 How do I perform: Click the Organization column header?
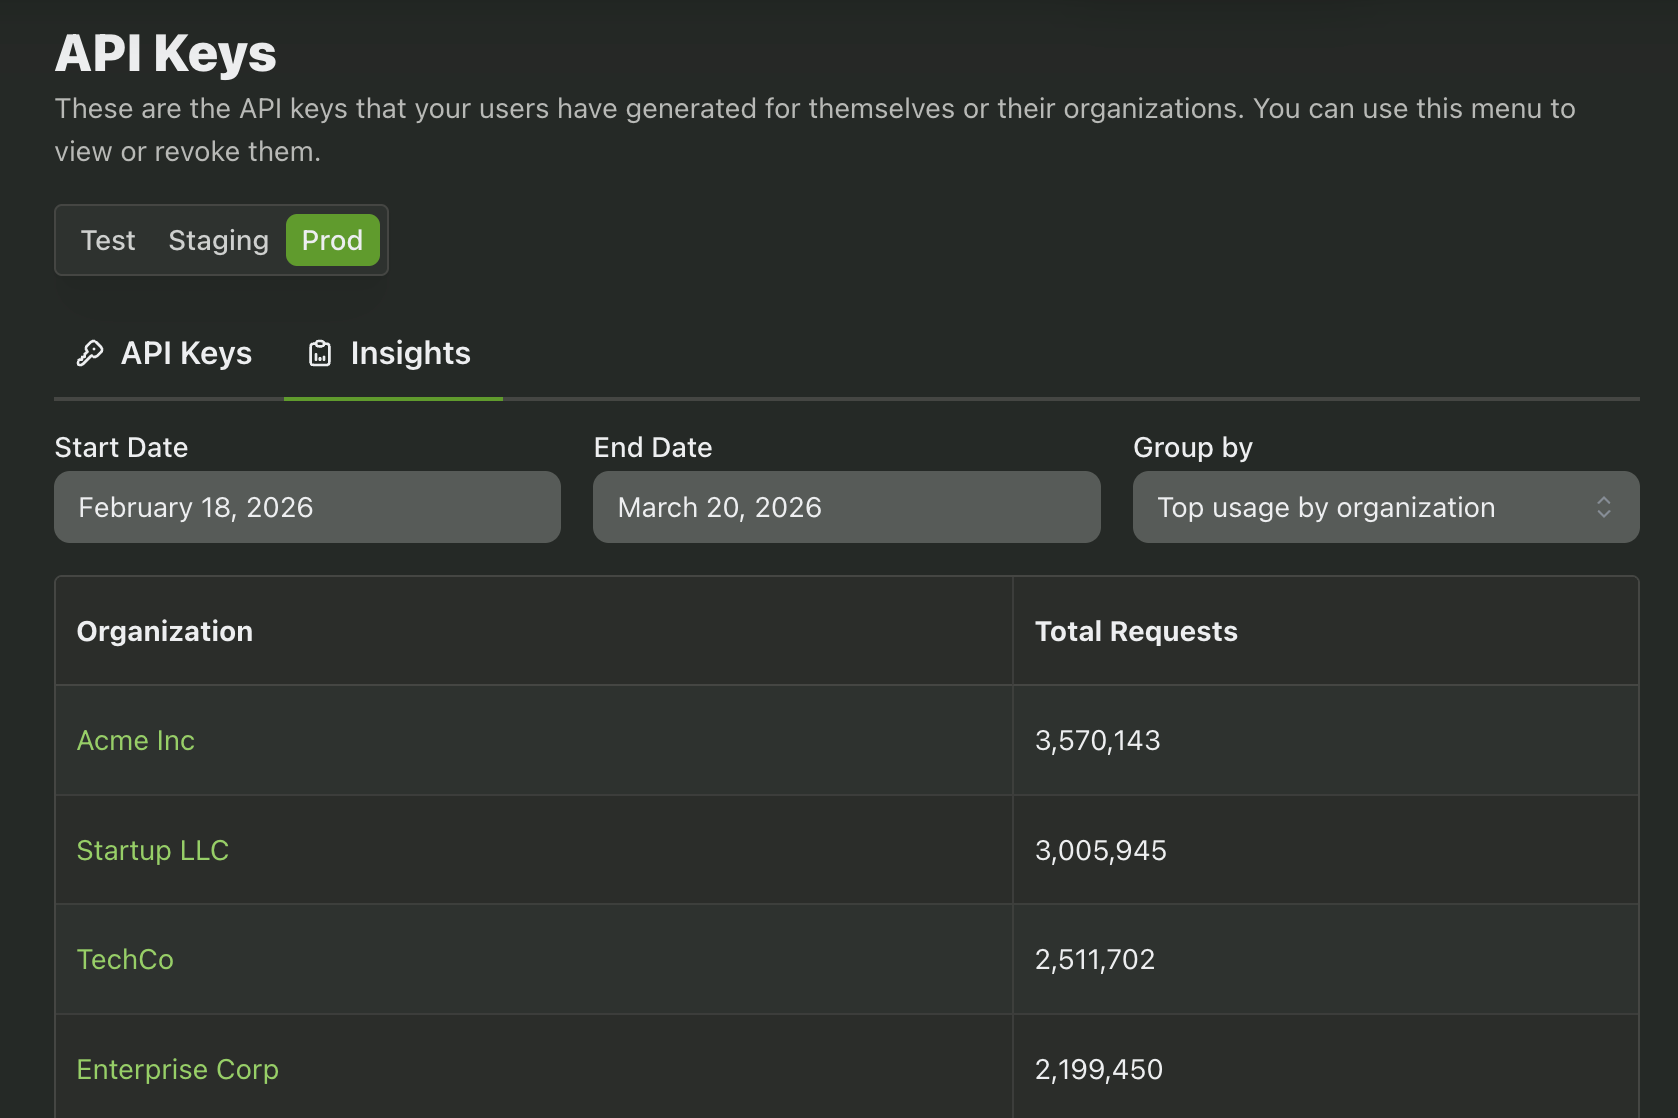pos(164,631)
